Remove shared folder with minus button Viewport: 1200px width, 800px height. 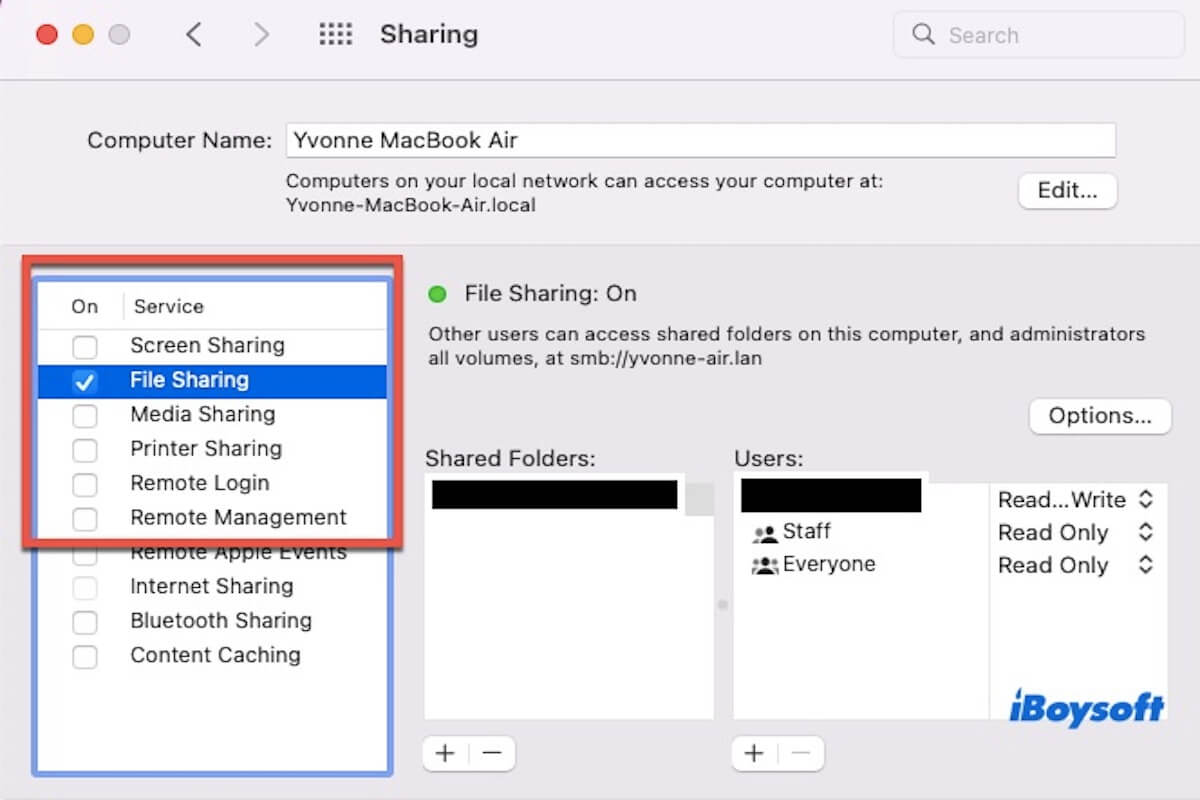(x=491, y=753)
